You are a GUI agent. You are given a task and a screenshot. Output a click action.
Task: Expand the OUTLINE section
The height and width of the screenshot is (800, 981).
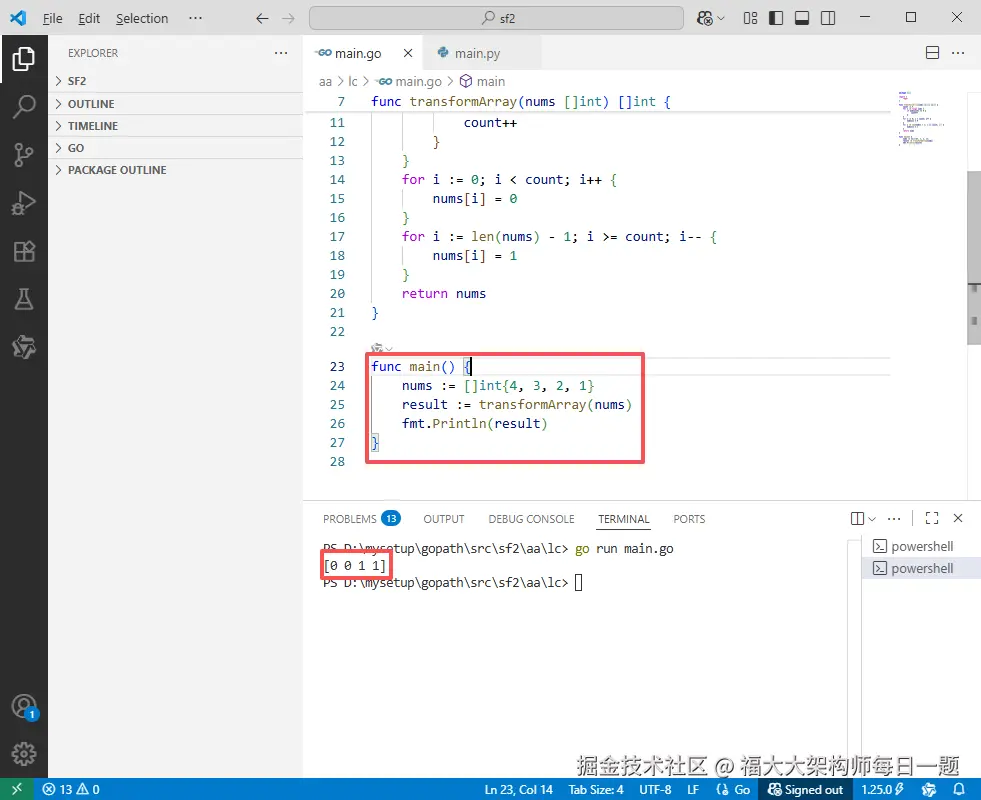176,104
